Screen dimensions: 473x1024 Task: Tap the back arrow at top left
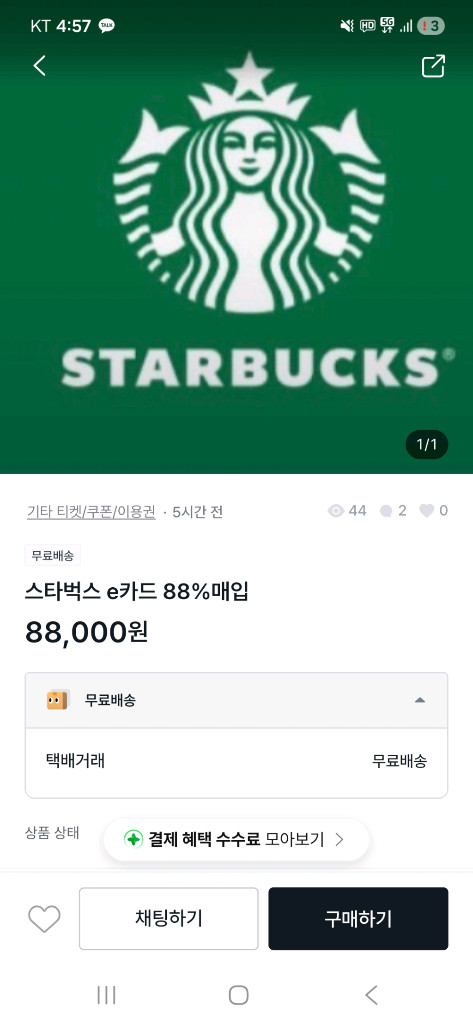coord(40,65)
